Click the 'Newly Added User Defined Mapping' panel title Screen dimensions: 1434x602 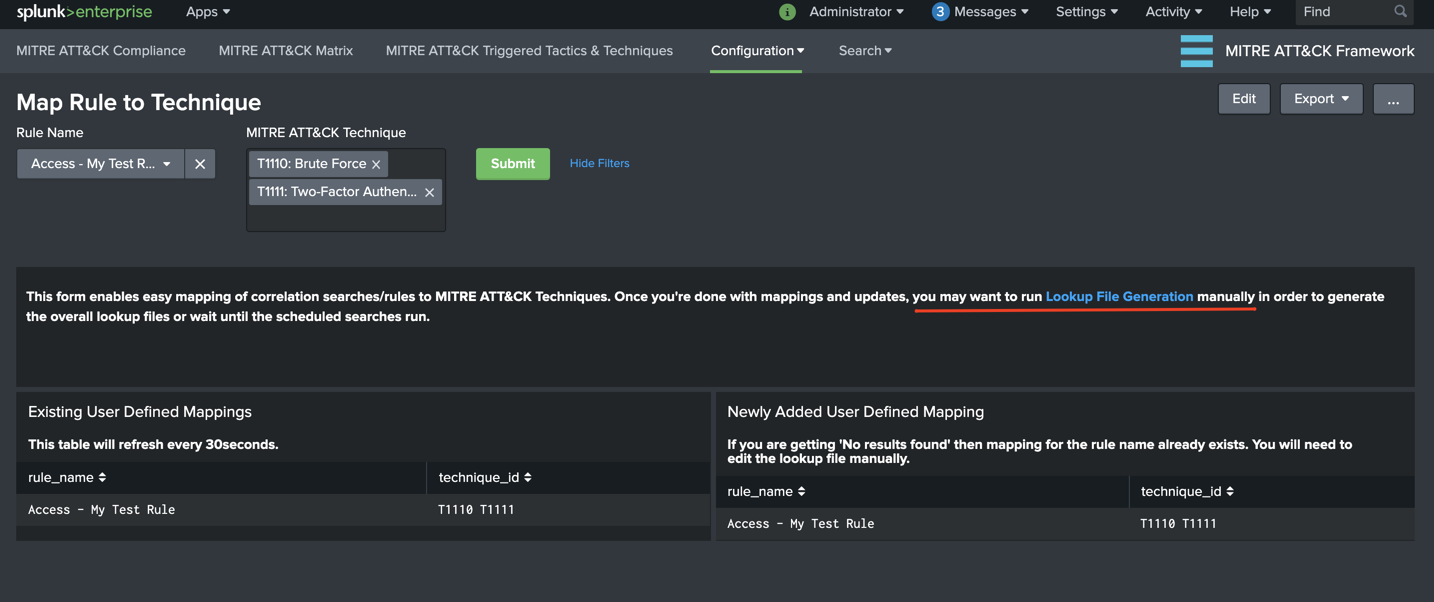click(855, 412)
